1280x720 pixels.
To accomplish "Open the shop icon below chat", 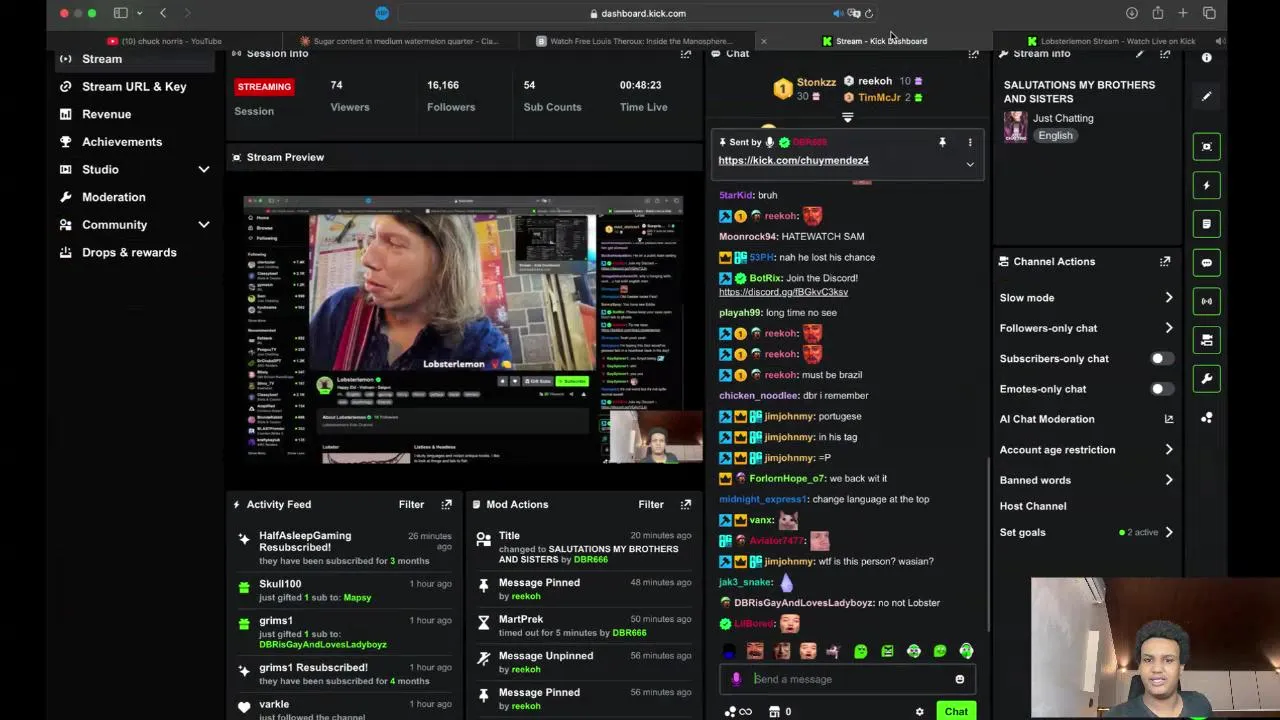I will pyautogui.click(x=774, y=712).
